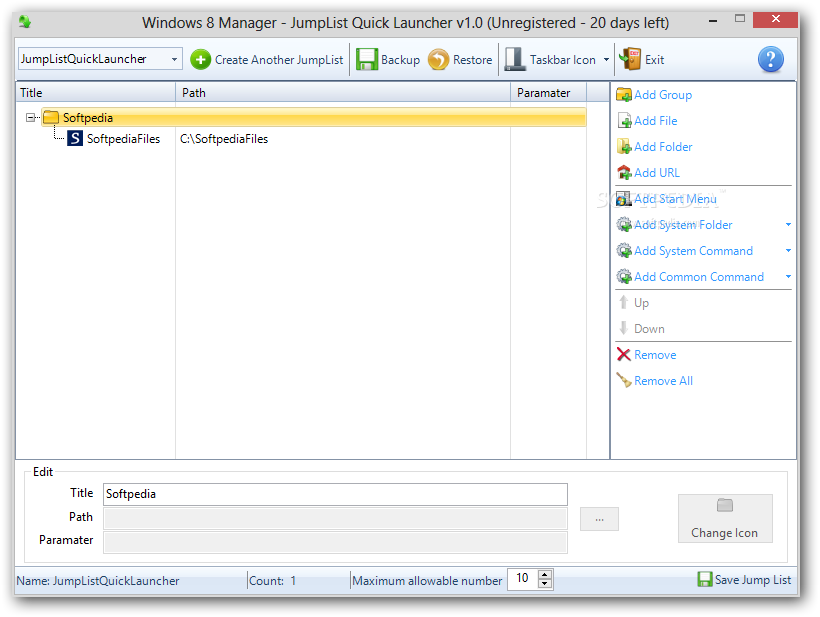Increase the maximum allowable number
Image resolution: width=820 pixels, height=617 pixels.
pos(545,574)
